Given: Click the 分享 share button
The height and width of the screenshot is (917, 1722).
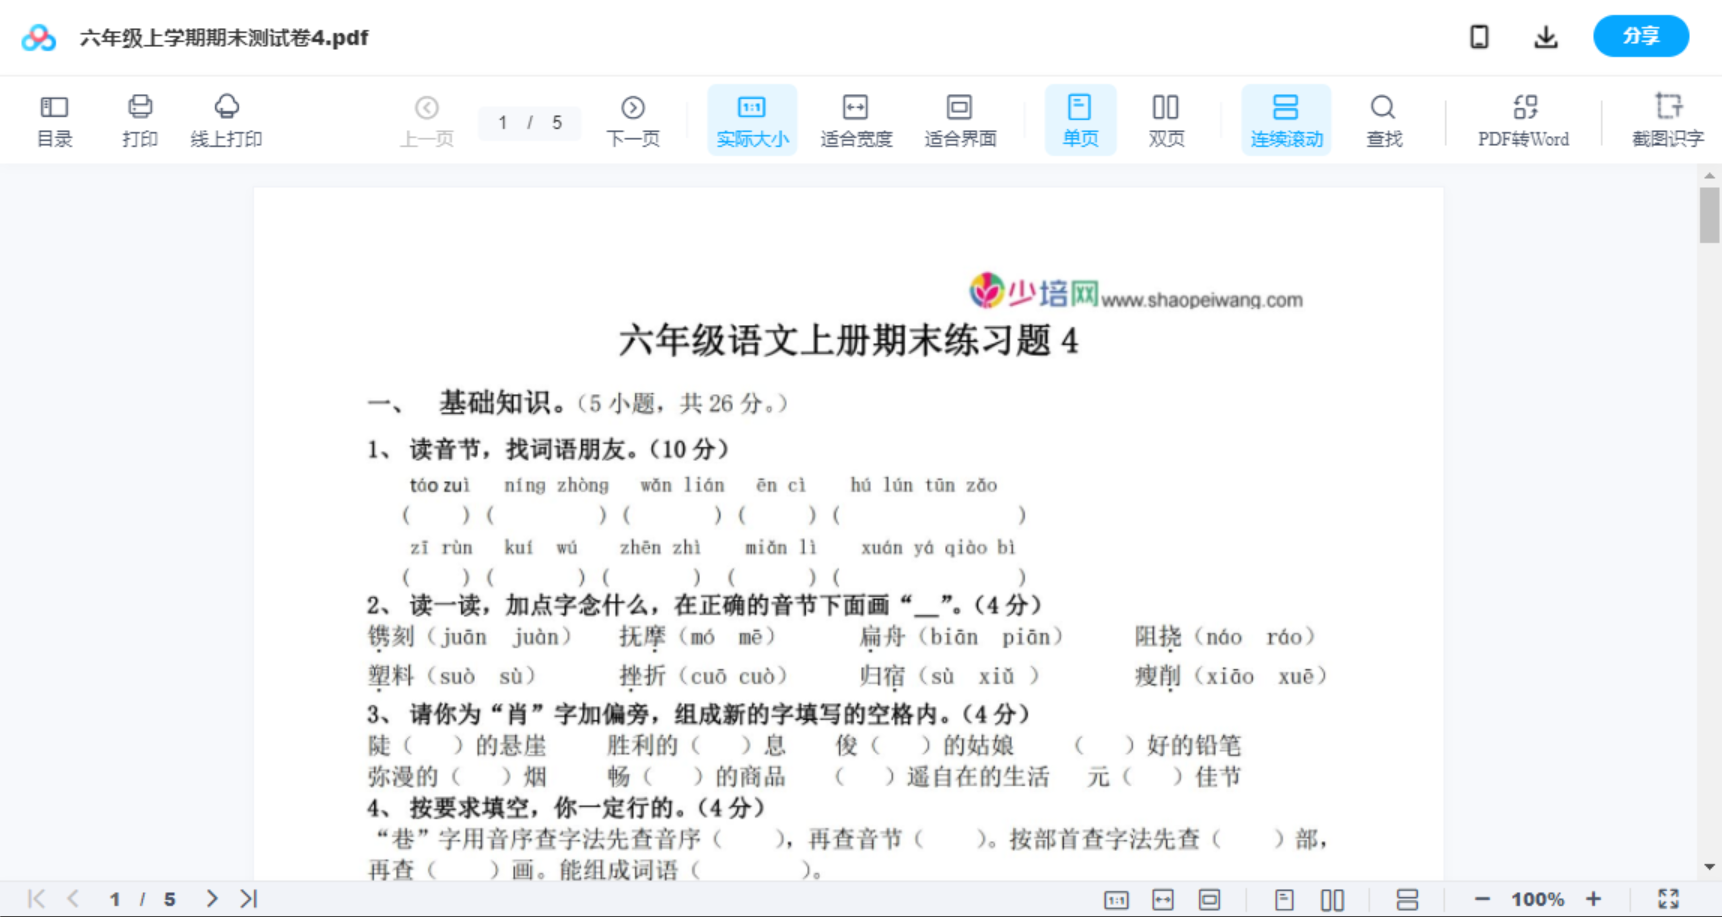Looking at the screenshot, I should 1640,36.
